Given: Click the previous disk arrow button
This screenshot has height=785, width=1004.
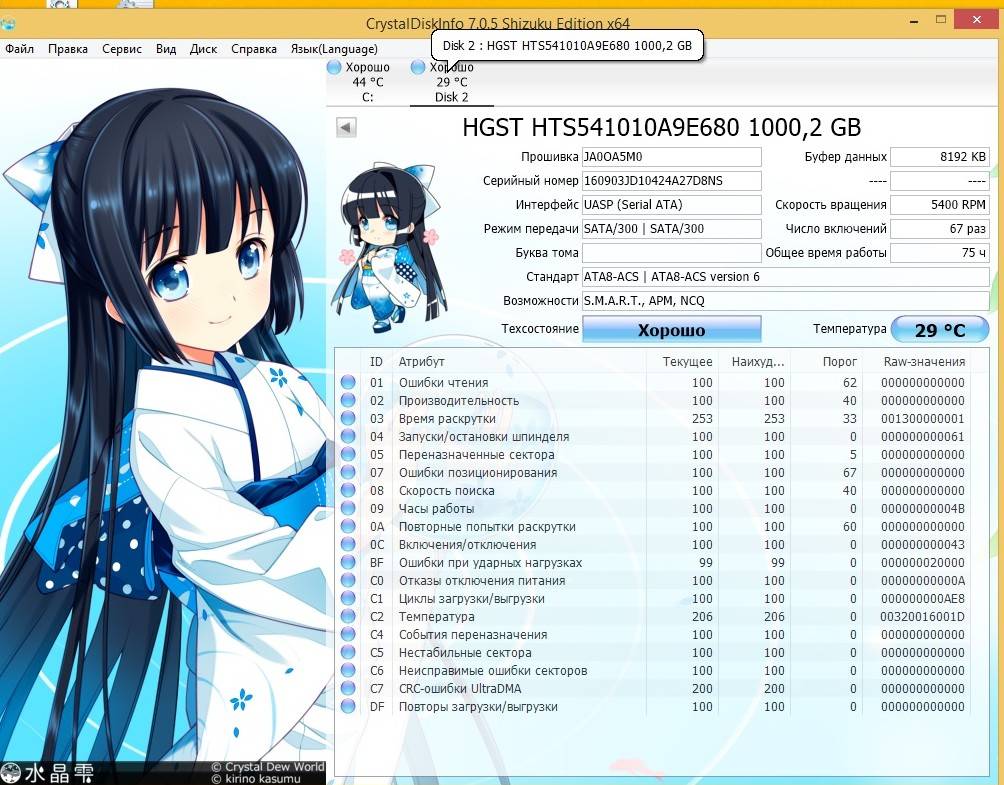Looking at the screenshot, I should [346, 127].
